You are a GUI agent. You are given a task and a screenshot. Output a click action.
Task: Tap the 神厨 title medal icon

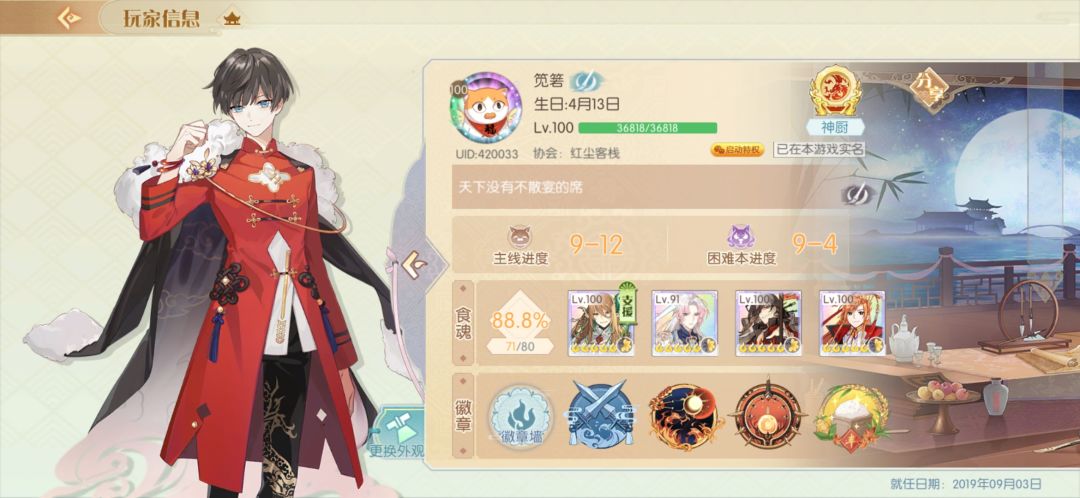(835, 91)
